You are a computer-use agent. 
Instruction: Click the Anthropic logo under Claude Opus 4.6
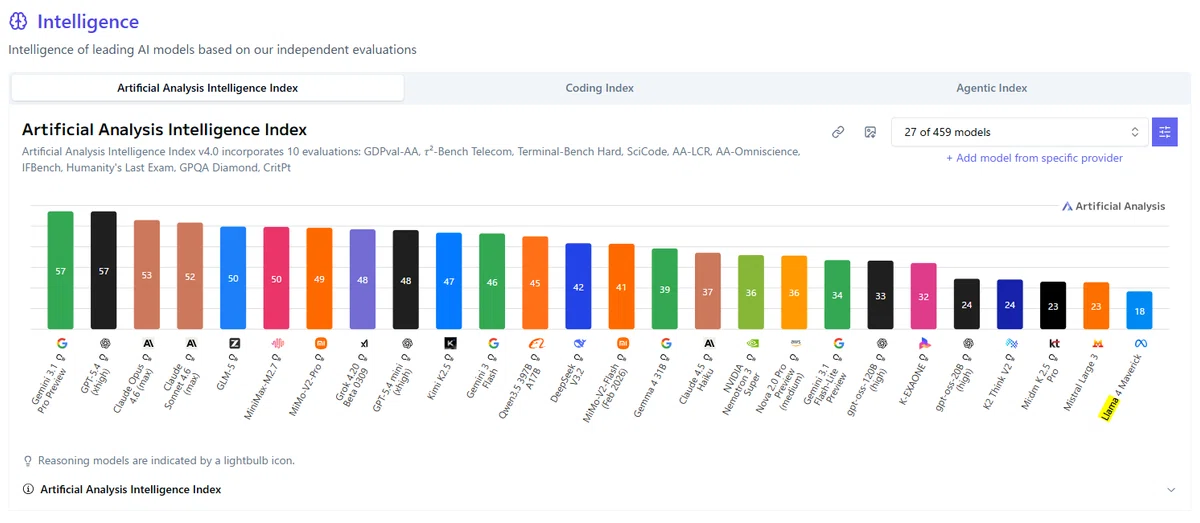pyautogui.click(x=147, y=342)
